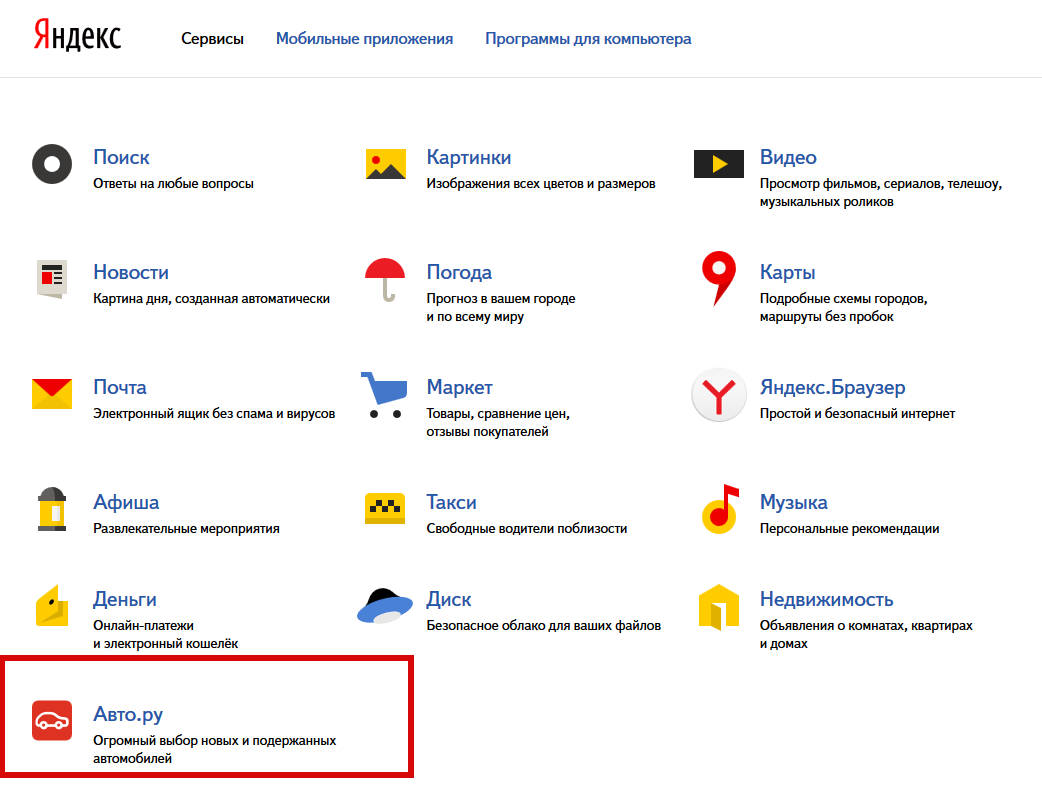Open the Новости link
This screenshot has width=1042, height=804.
click(x=131, y=272)
